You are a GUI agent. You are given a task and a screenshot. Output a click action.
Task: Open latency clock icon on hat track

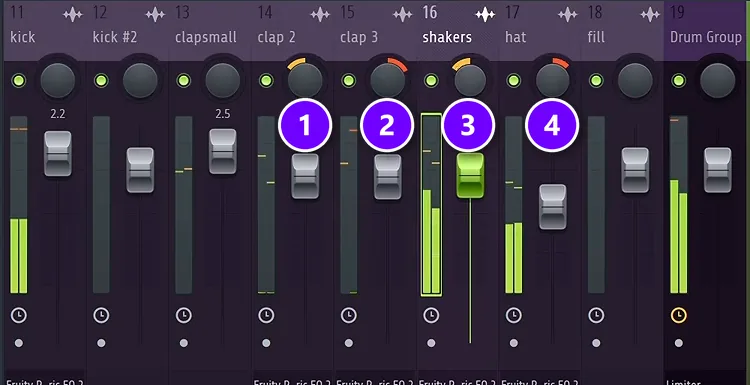click(x=514, y=315)
